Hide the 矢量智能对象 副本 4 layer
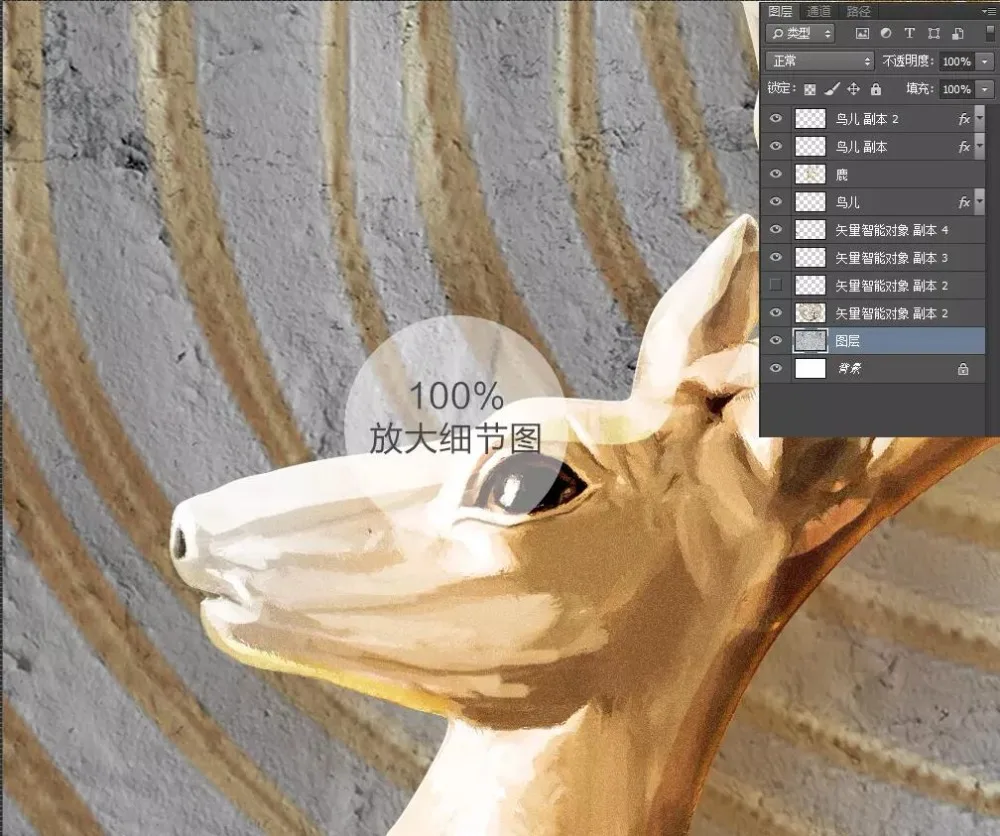Screen dimensions: 1000x836 pos(776,230)
